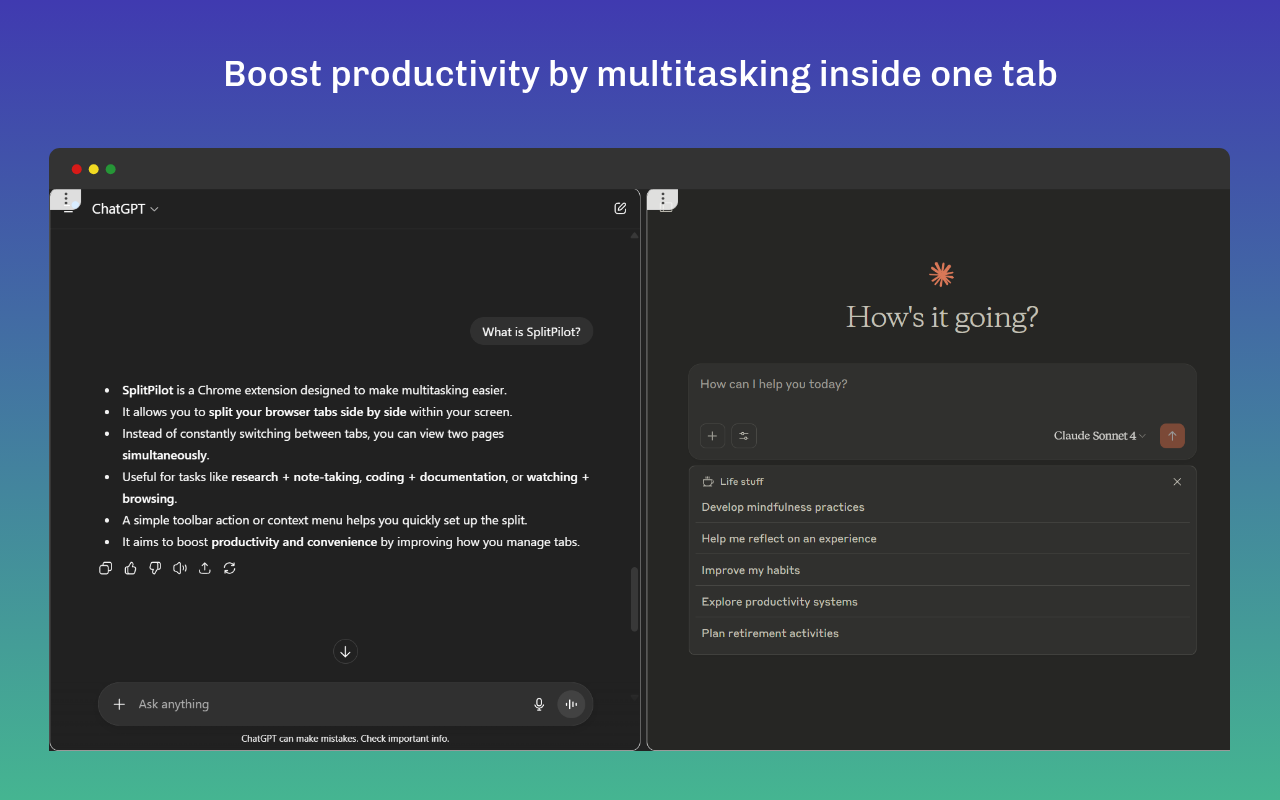Select 'Develop mindfulness practices' suggestion
This screenshot has width=1280, height=800.
(783, 507)
